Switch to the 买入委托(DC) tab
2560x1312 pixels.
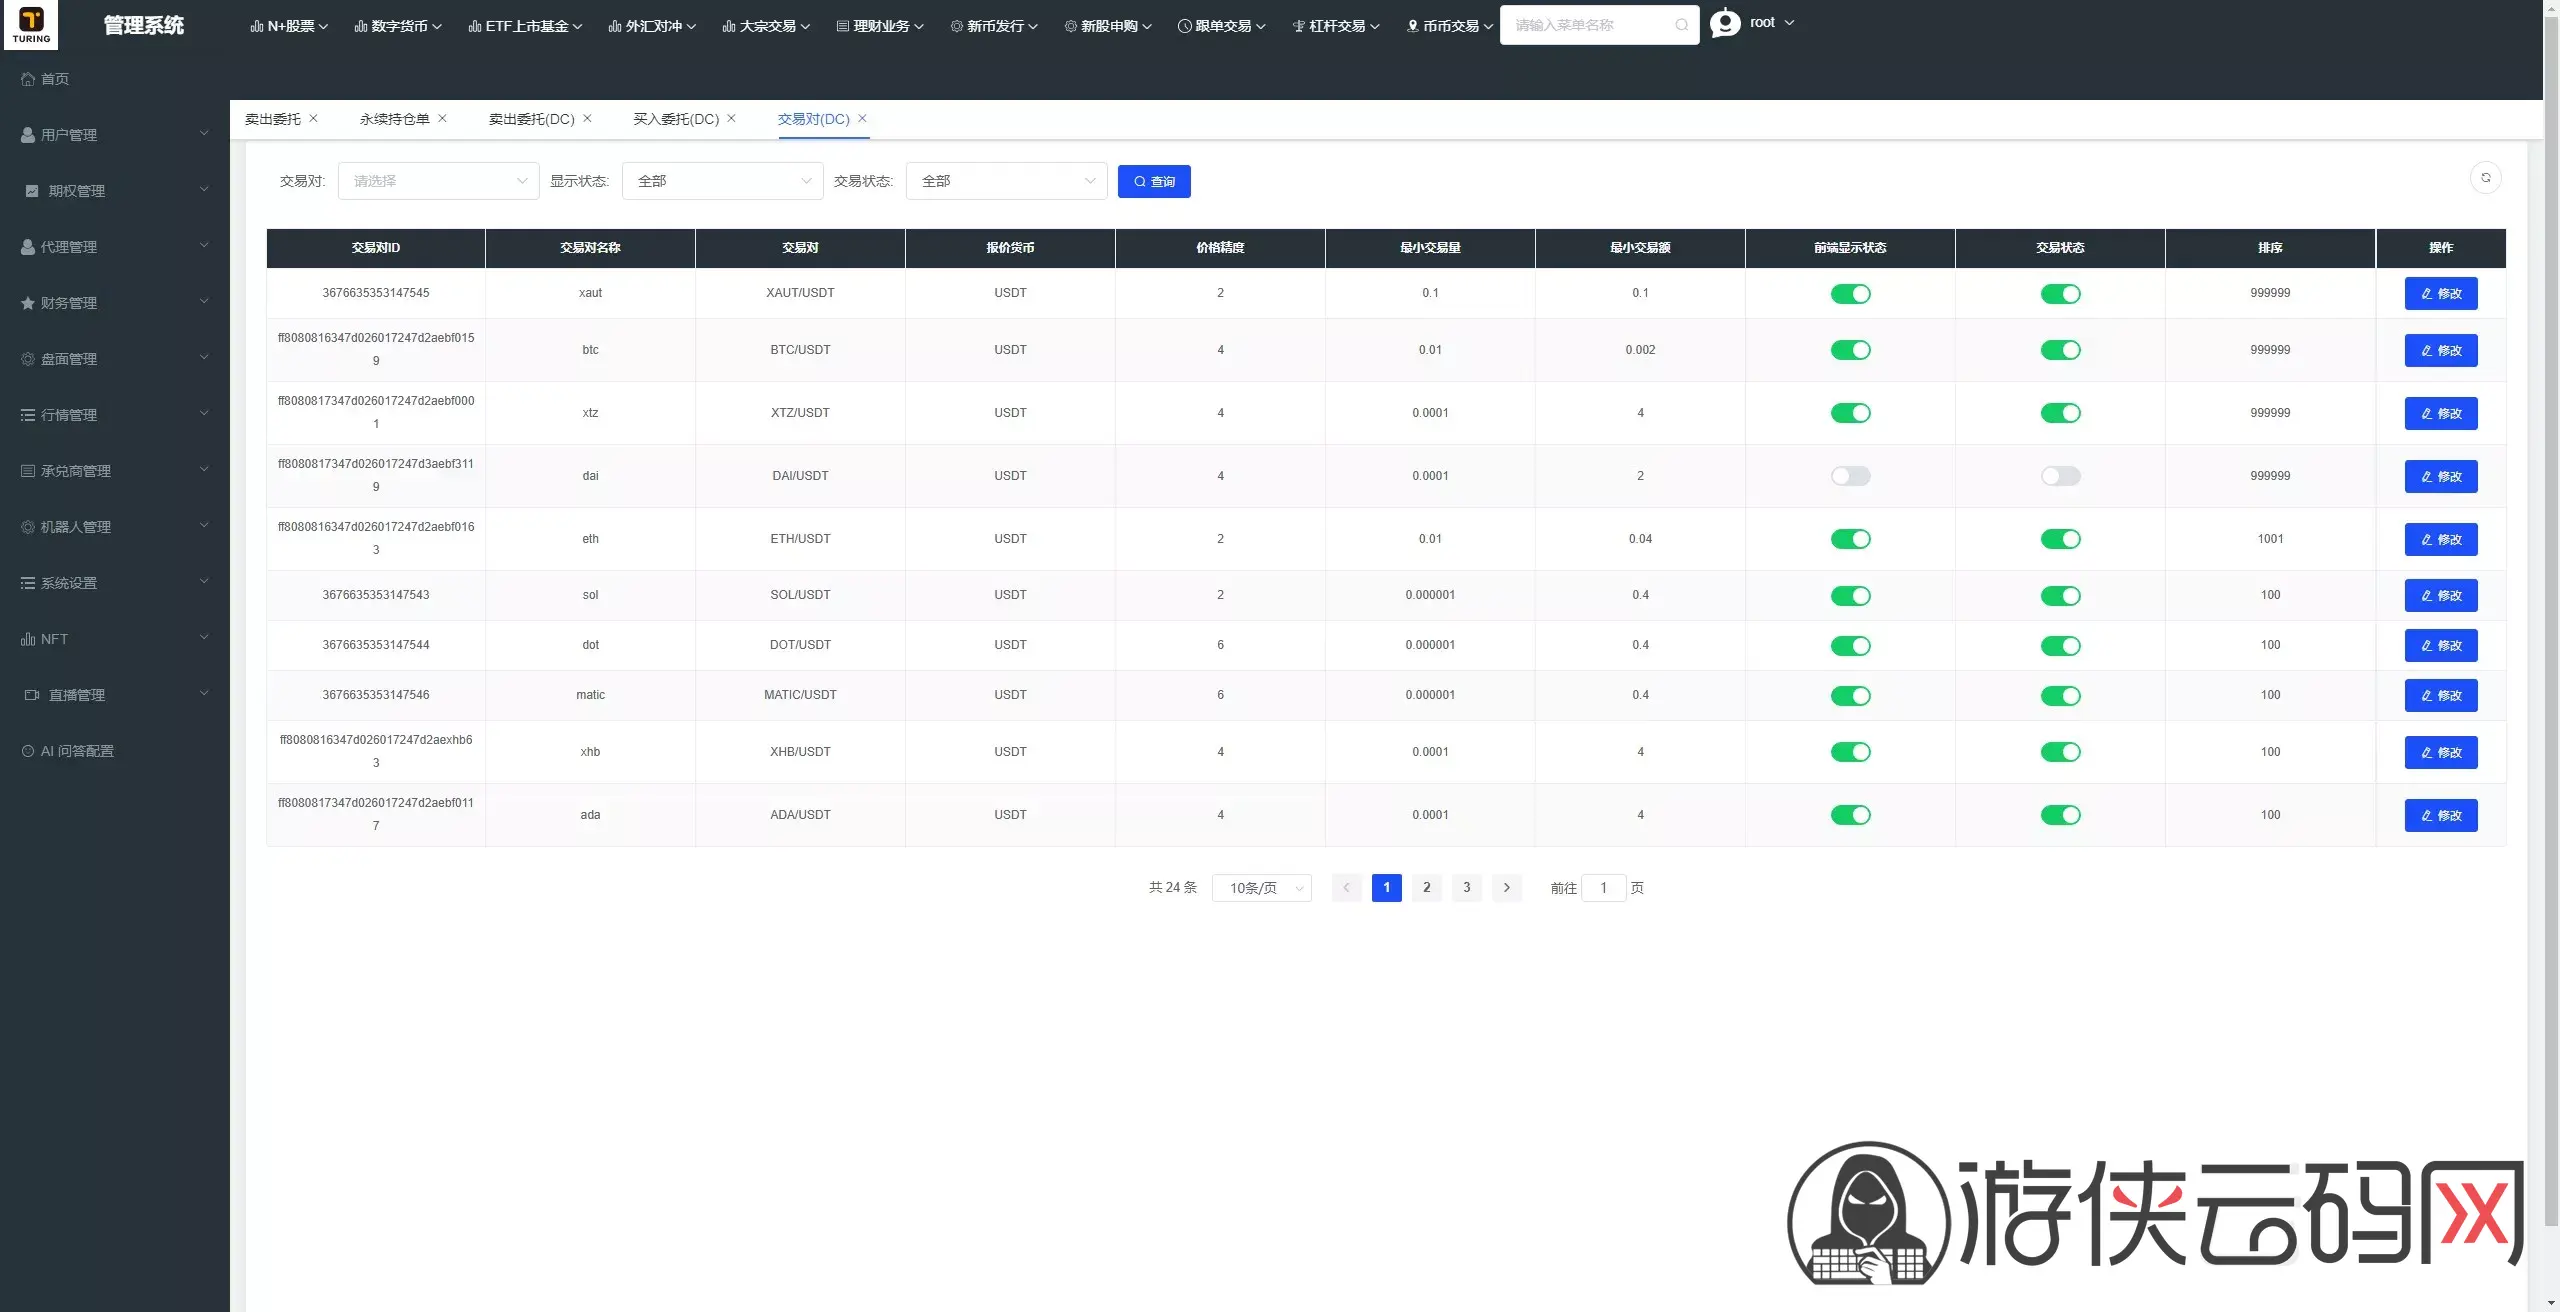pyautogui.click(x=676, y=119)
